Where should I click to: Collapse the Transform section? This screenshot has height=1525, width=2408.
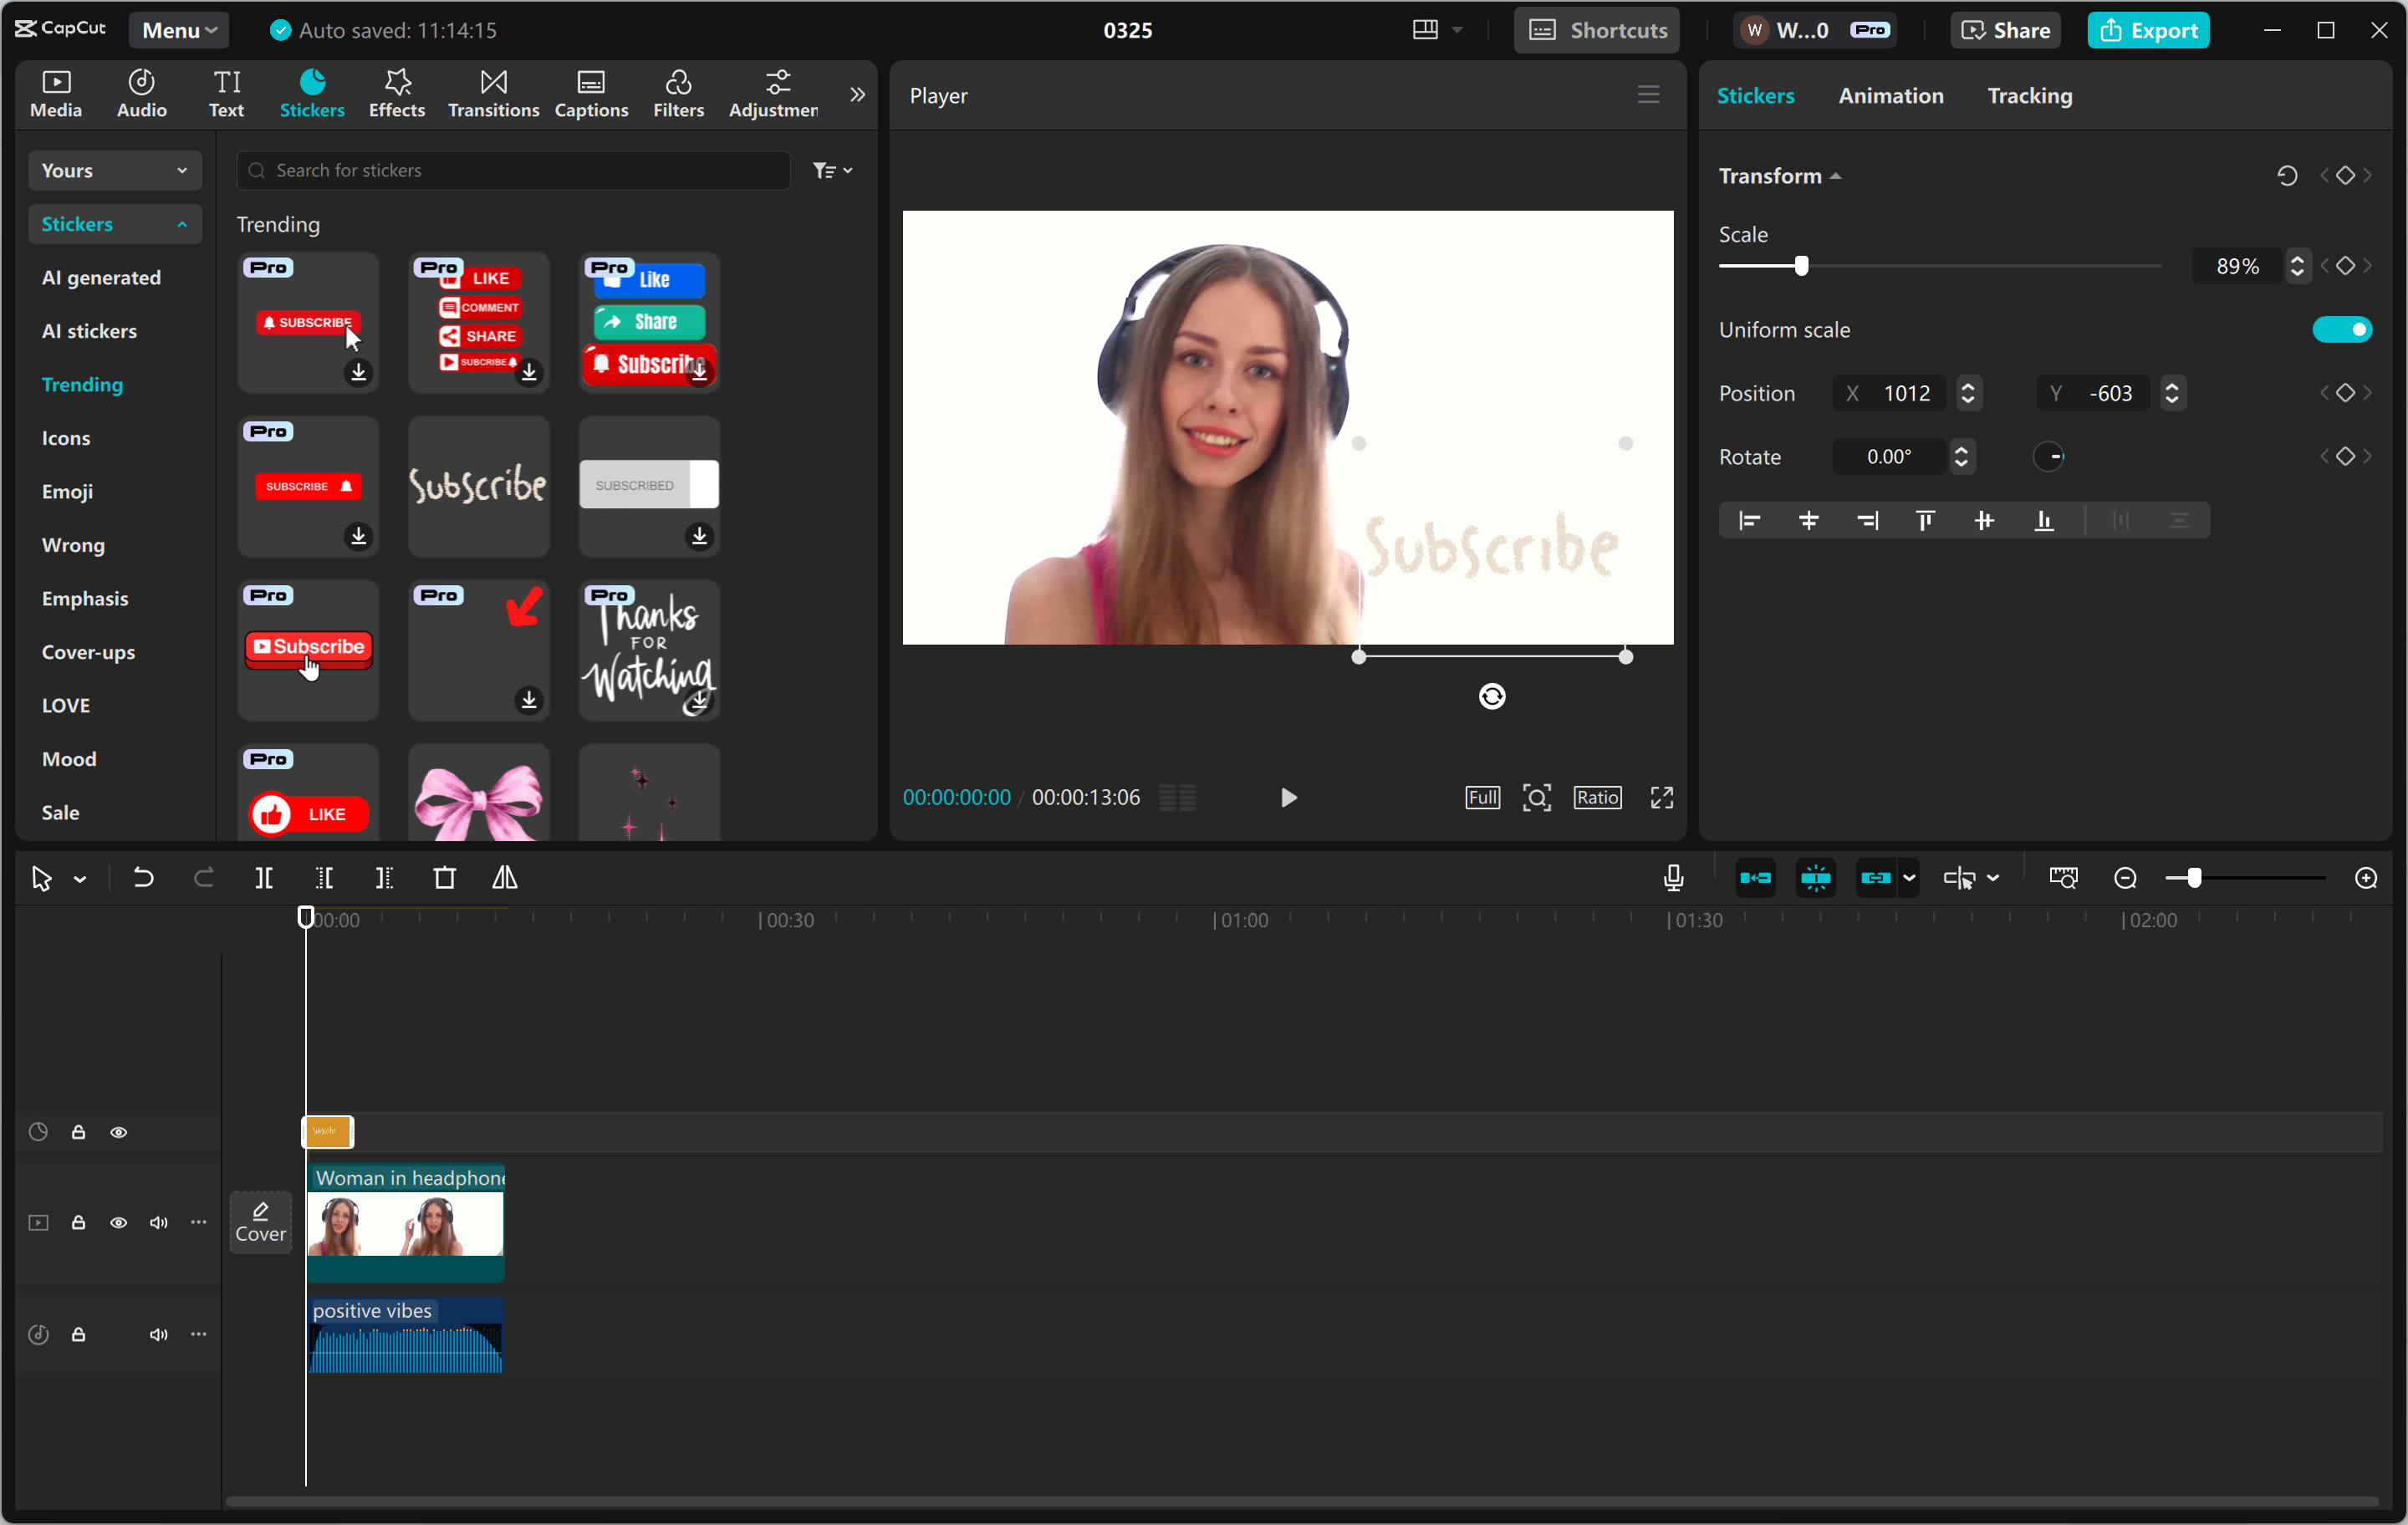click(x=1836, y=175)
